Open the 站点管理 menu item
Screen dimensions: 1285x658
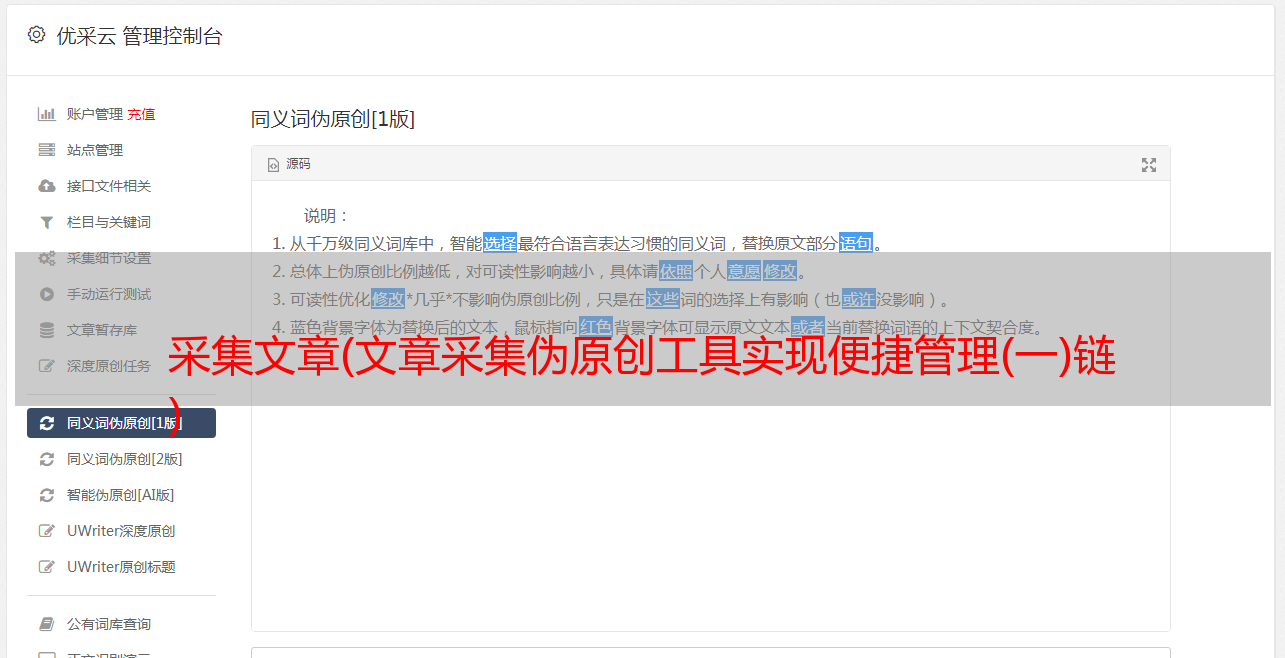(x=95, y=150)
